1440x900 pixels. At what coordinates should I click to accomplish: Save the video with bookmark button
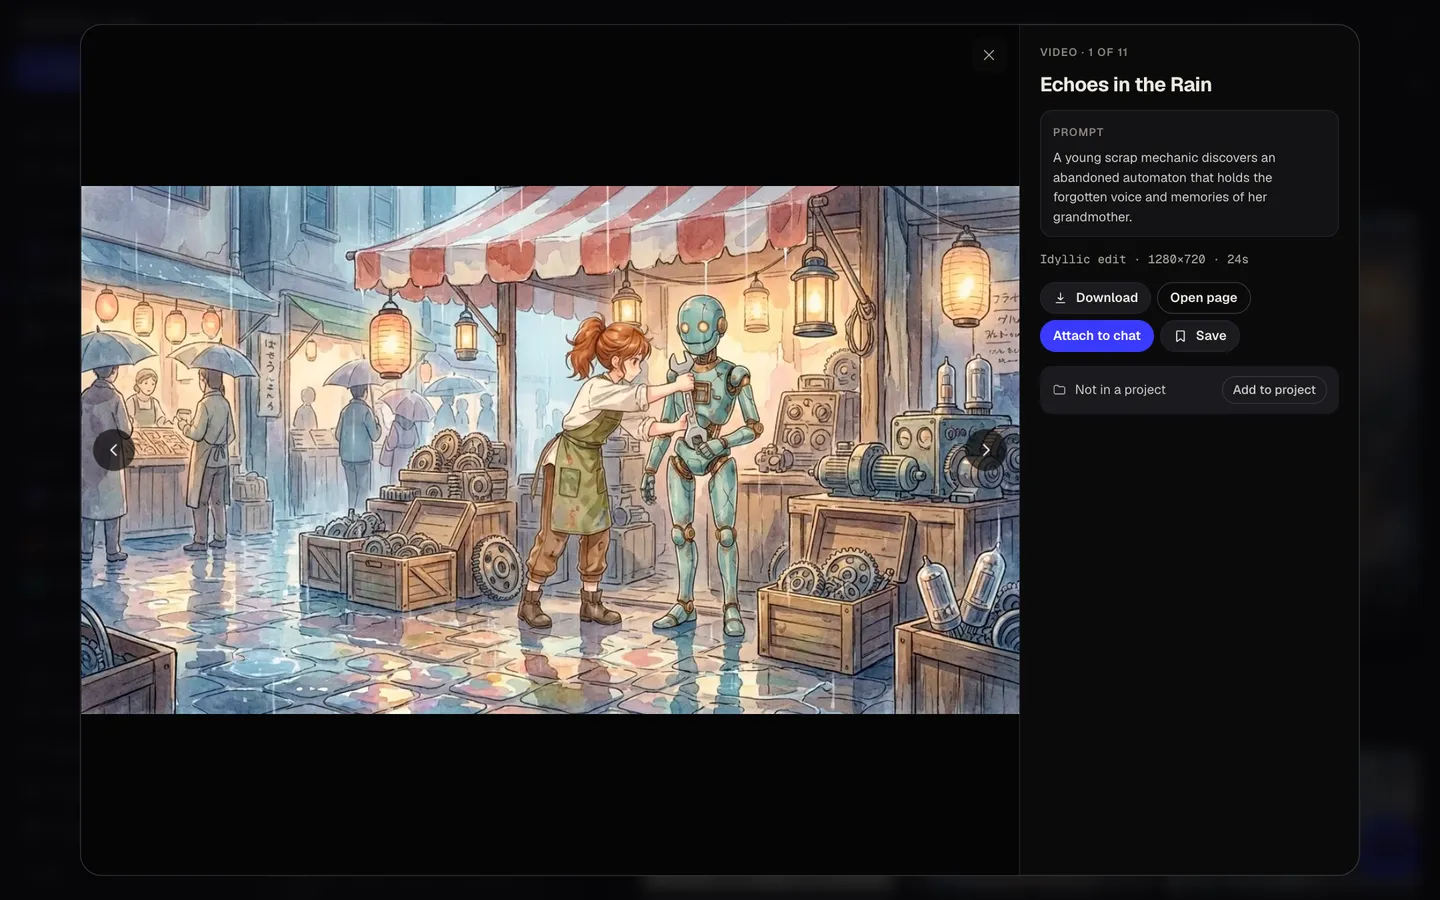tap(1200, 336)
